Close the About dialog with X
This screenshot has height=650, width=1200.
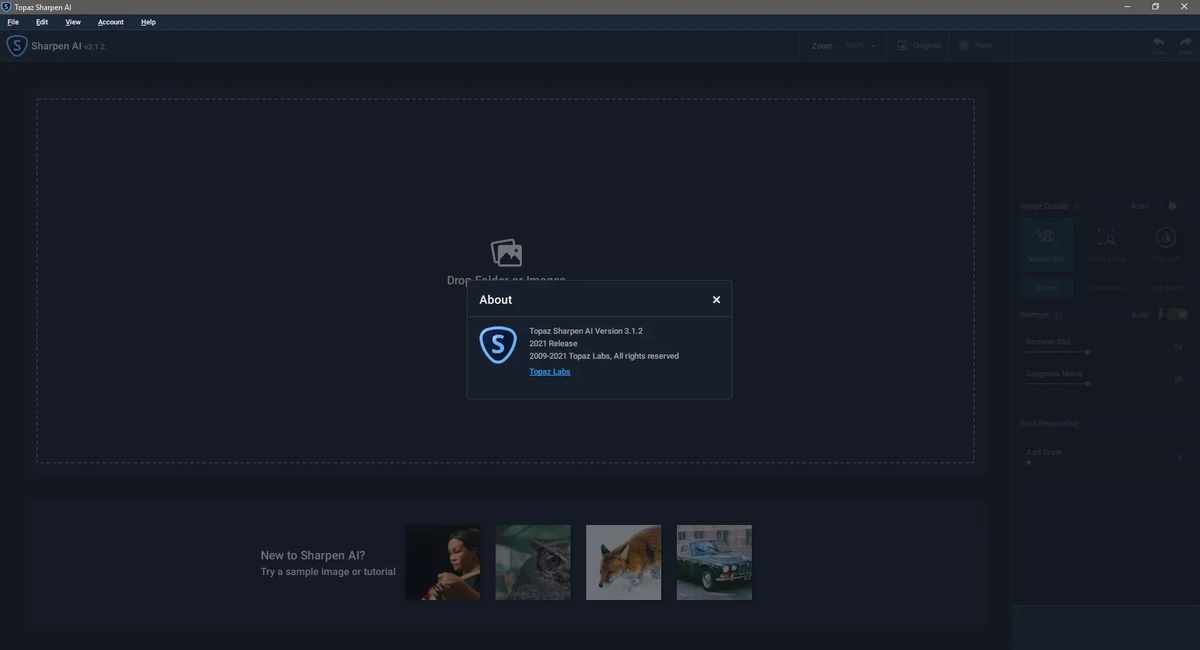(716, 300)
